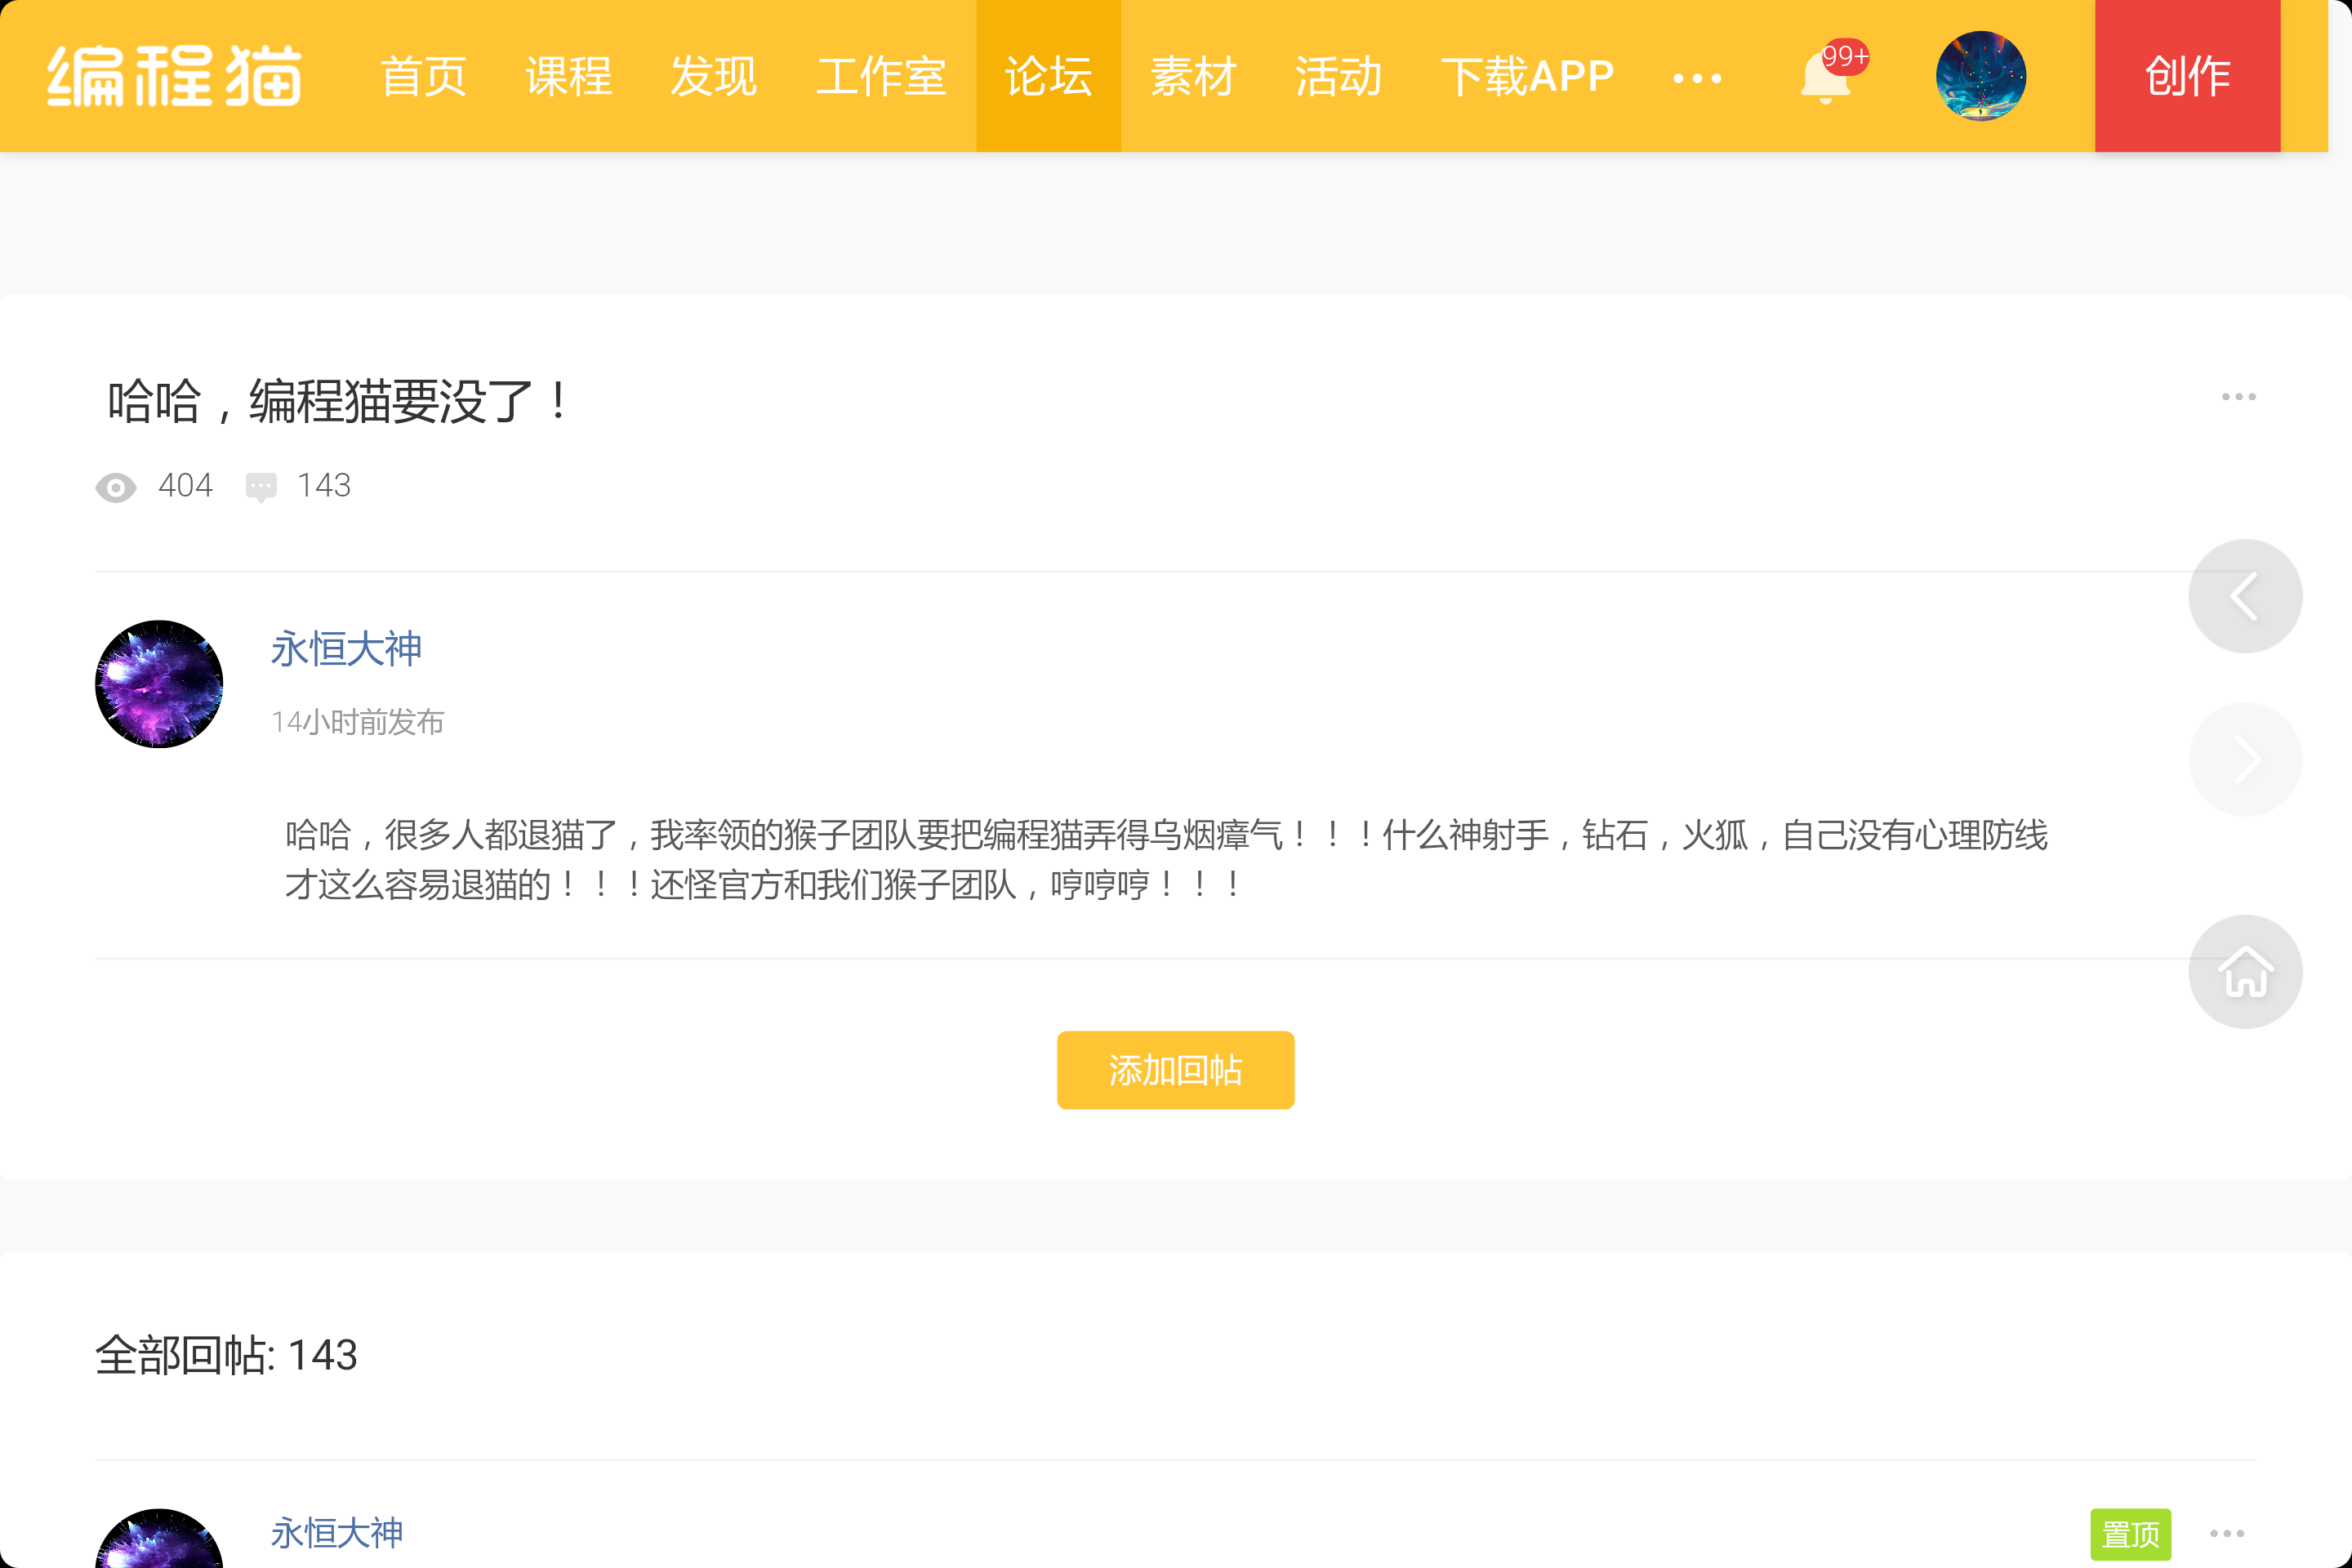Open the 素材 tab
The height and width of the screenshot is (1568, 2352).
1193,76
